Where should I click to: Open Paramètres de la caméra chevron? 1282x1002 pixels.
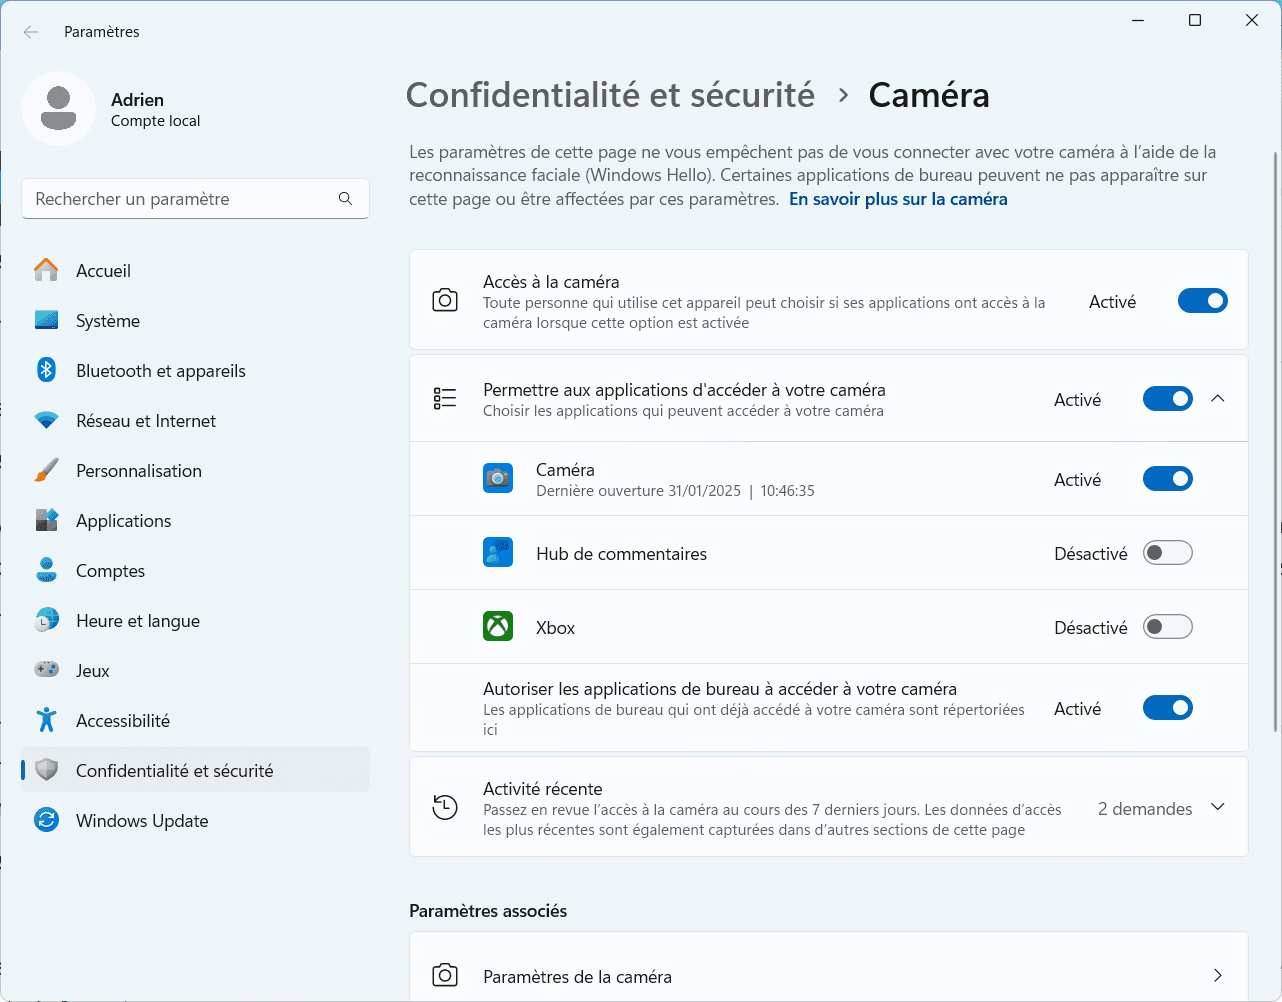pyautogui.click(x=1218, y=975)
